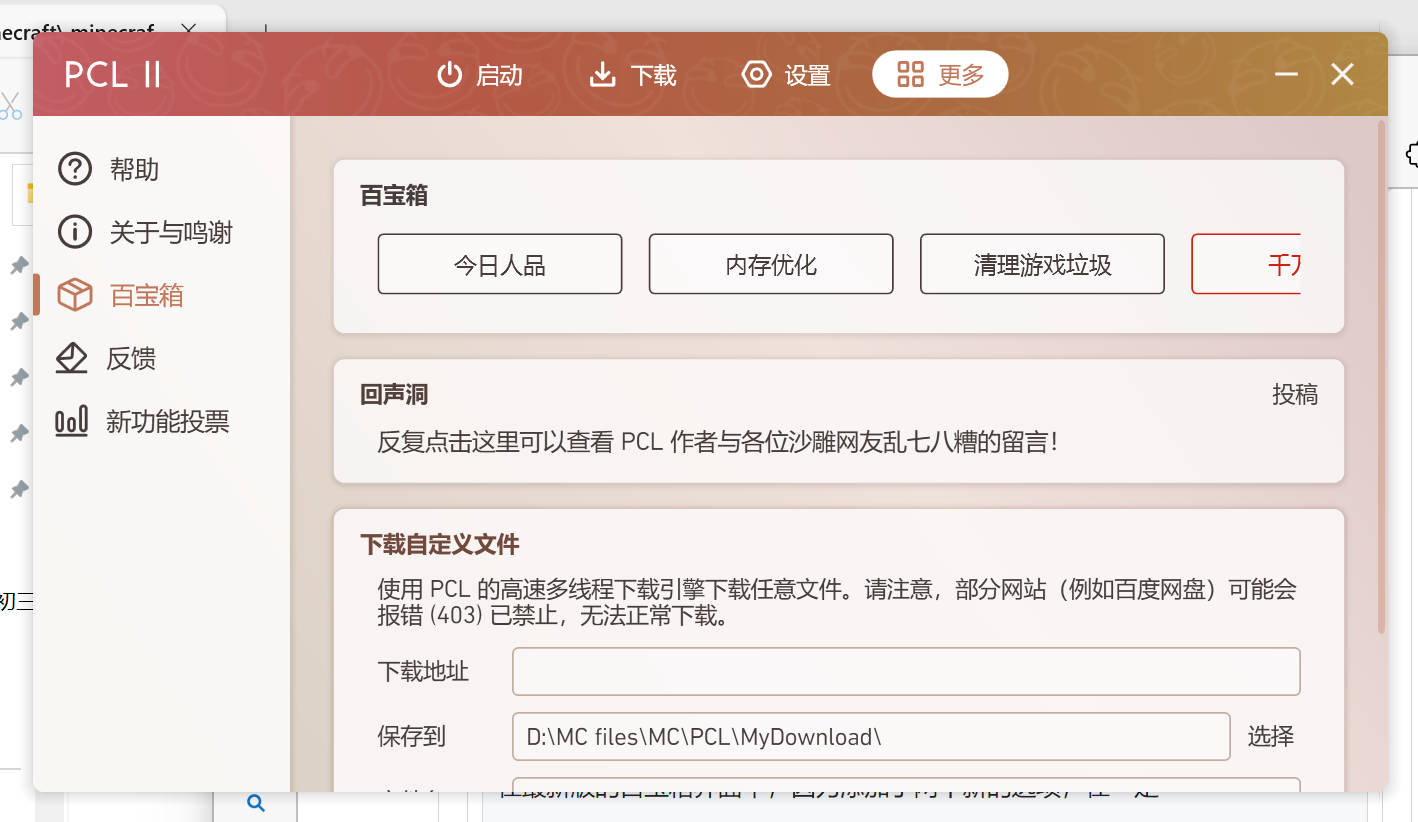Click the blue search magnifier at bottom left
The image size is (1418, 822).
pyautogui.click(x=254, y=802)
